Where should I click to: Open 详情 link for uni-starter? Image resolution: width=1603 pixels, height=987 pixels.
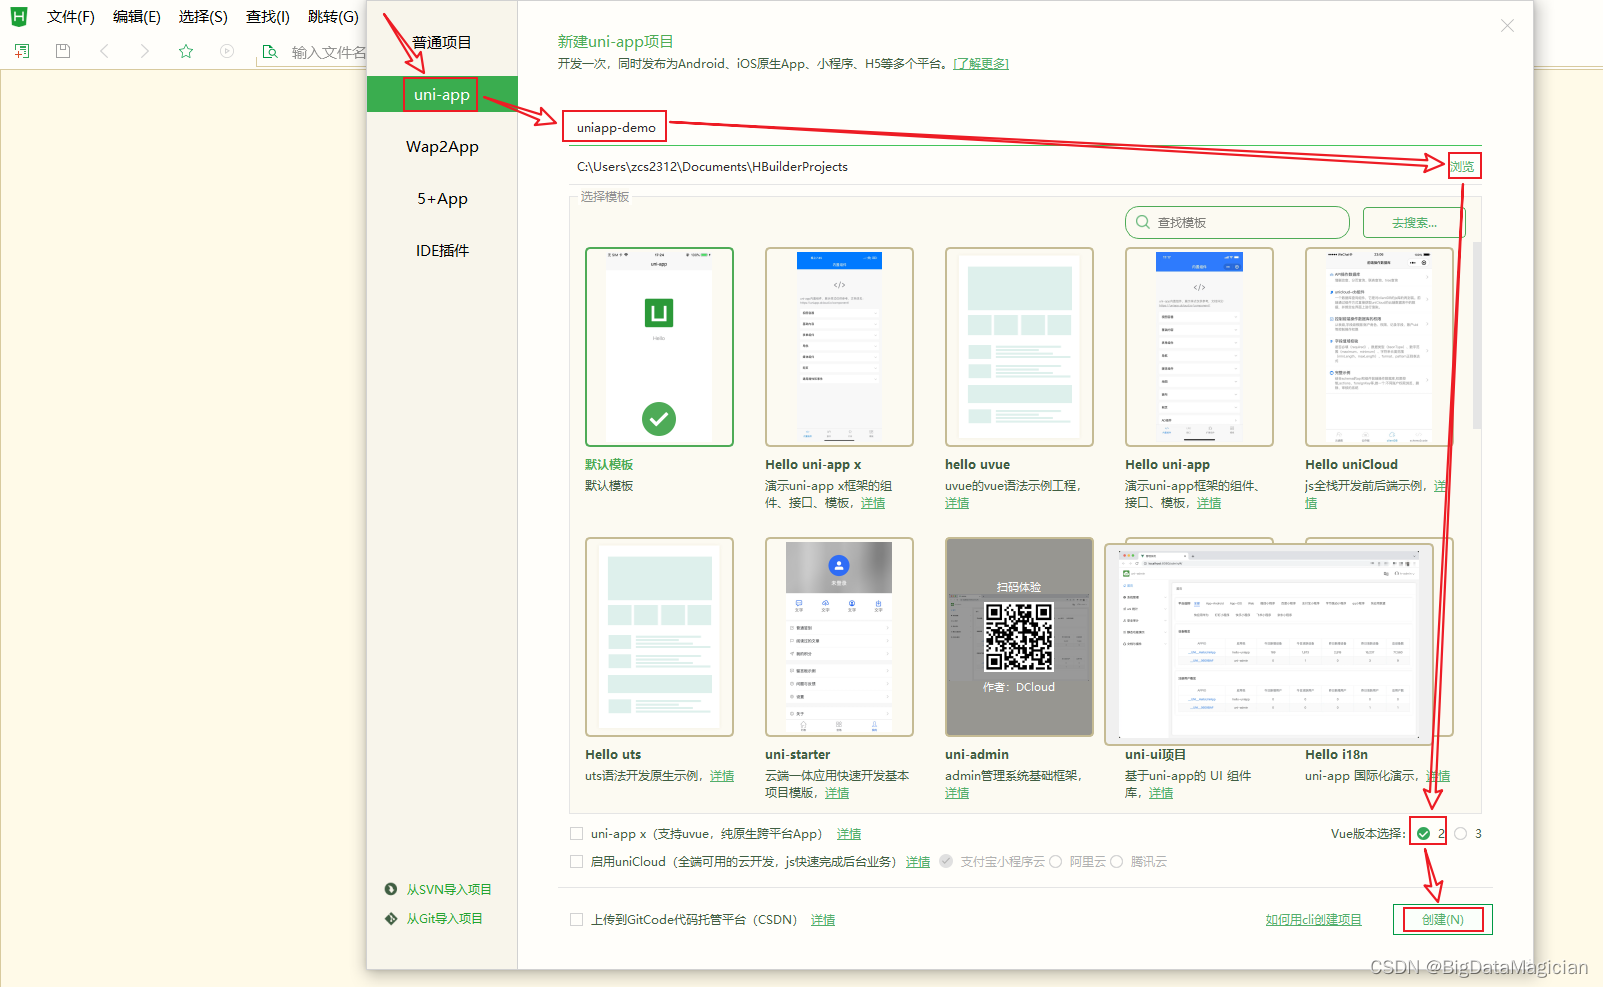(x=837, y=793)
